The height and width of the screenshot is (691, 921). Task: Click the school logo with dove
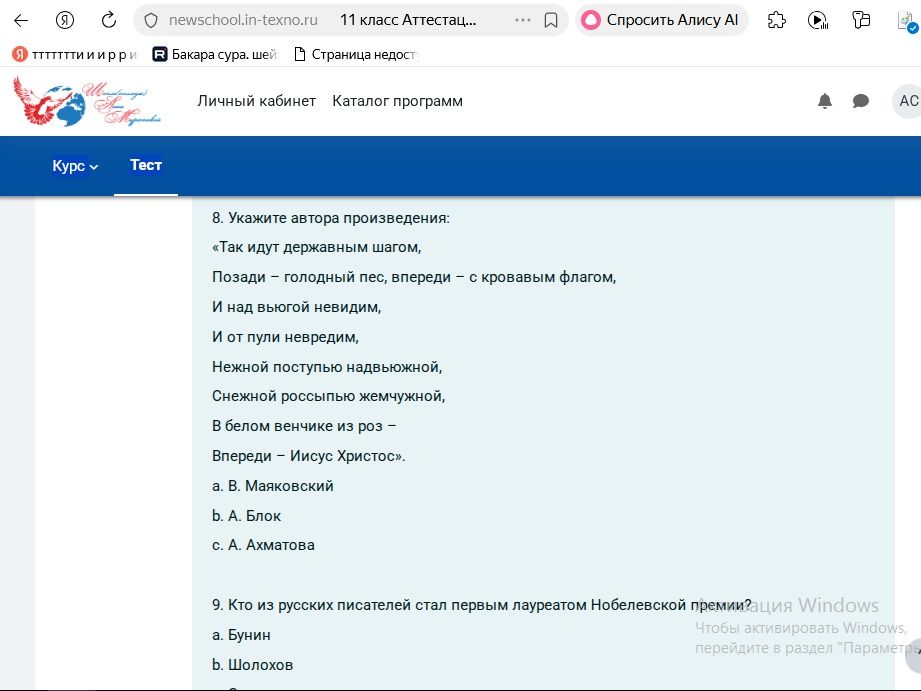tap(87, 101)
